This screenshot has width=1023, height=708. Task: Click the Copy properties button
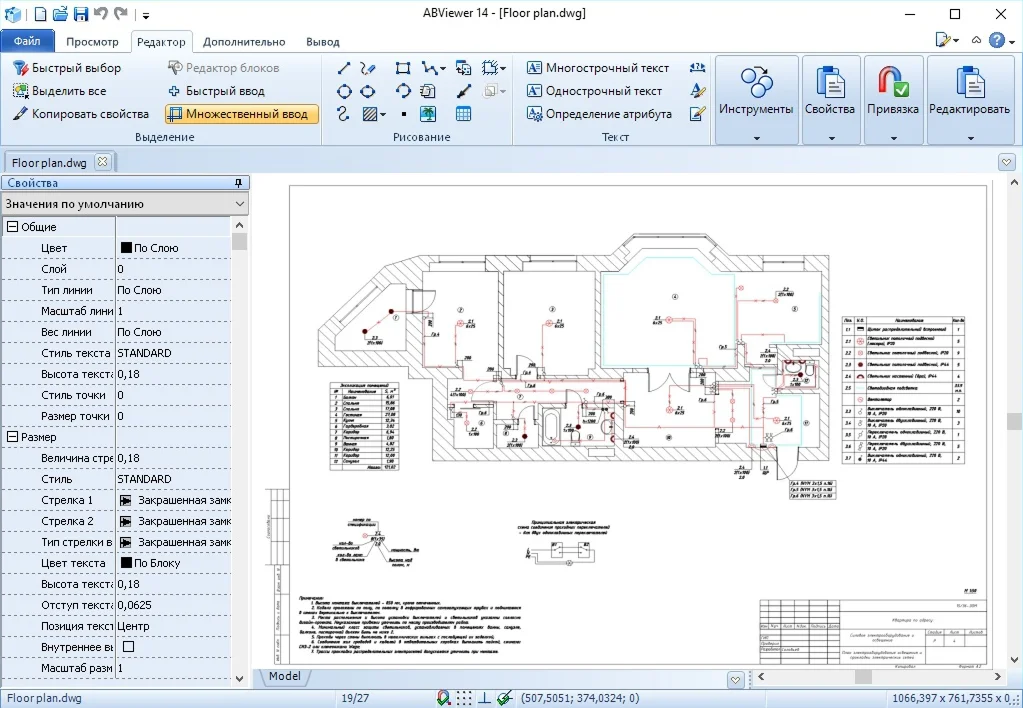[80, 114]
